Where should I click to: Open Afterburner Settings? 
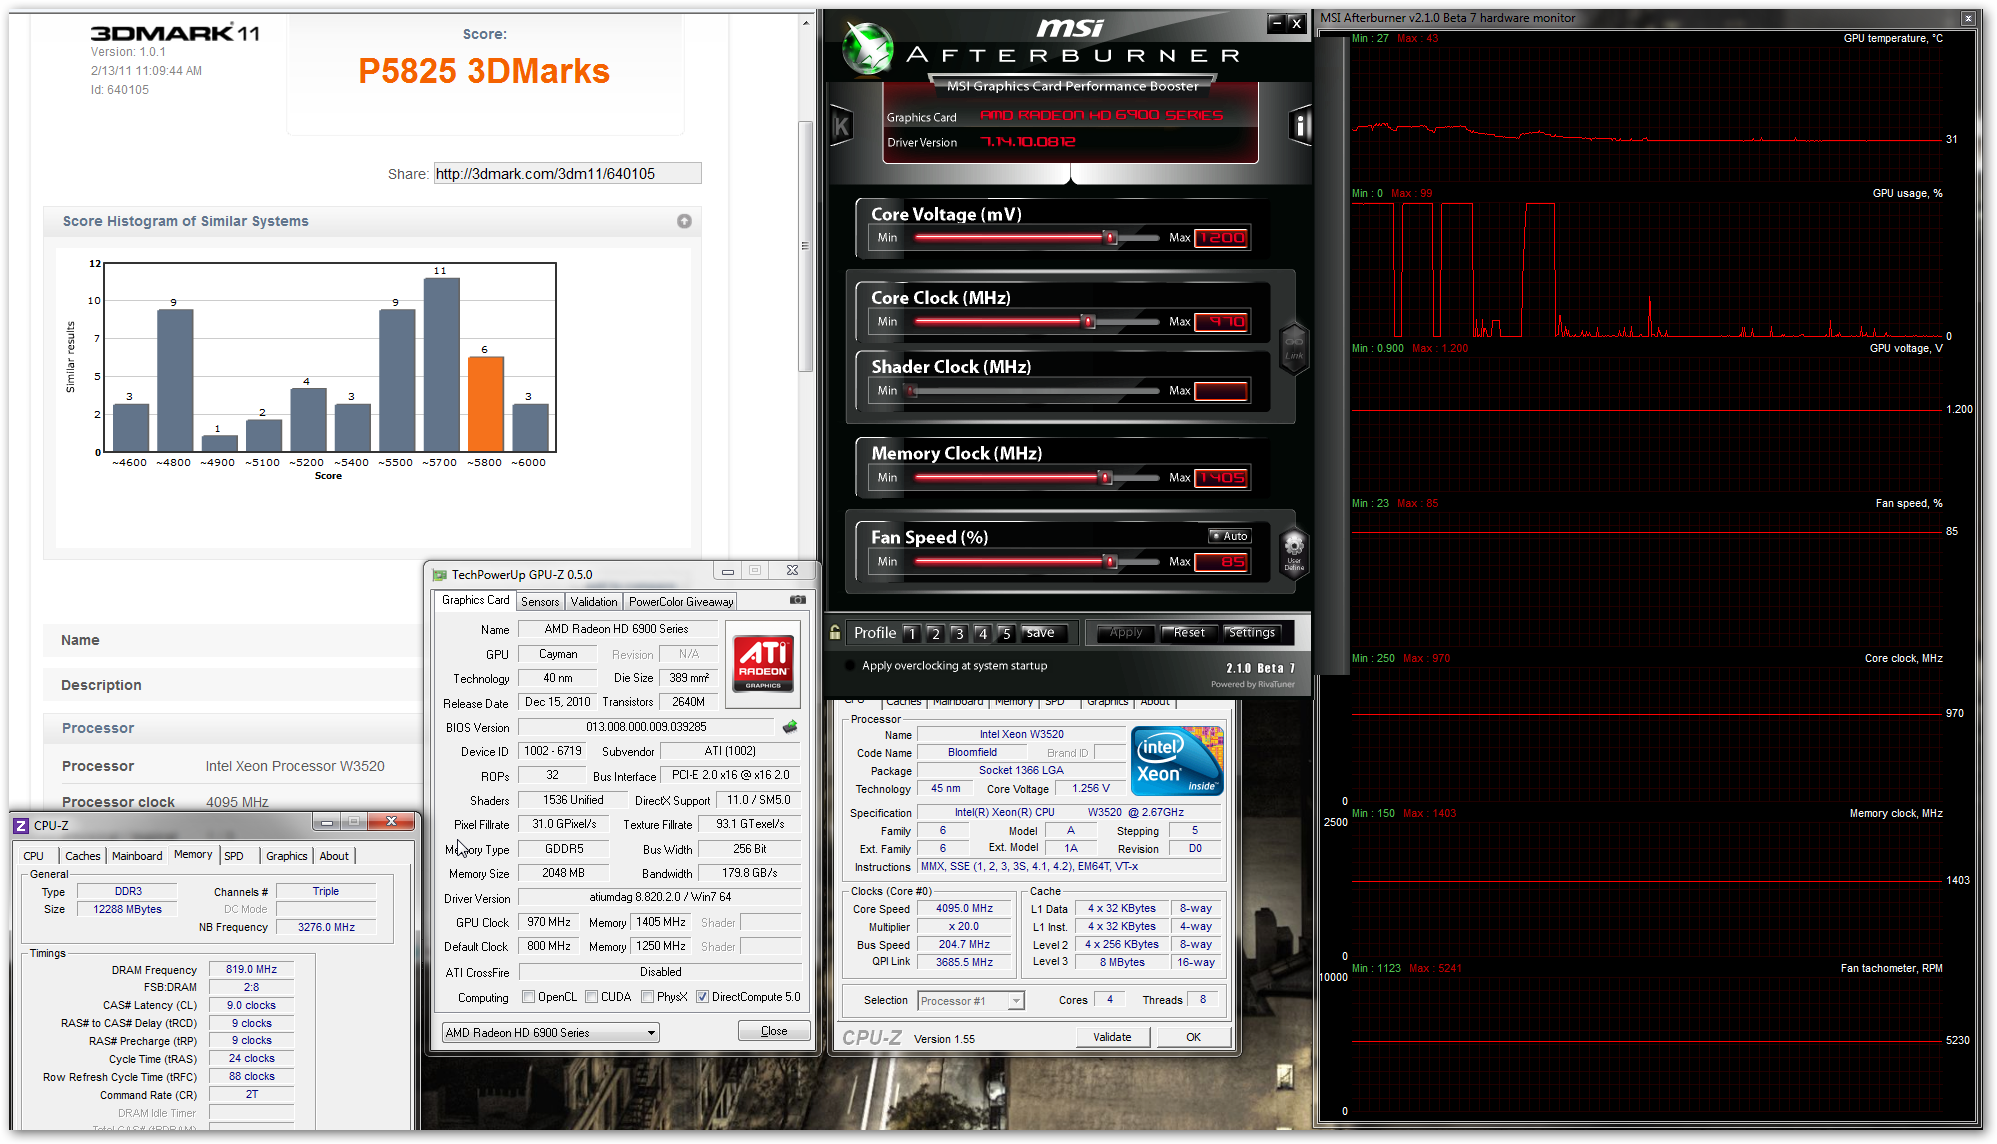(1252, 633)
